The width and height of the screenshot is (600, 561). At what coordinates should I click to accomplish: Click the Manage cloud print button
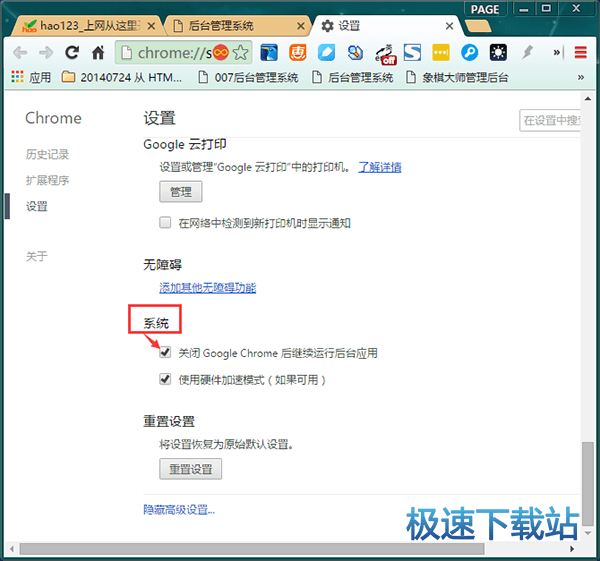[x=181, y=191]
